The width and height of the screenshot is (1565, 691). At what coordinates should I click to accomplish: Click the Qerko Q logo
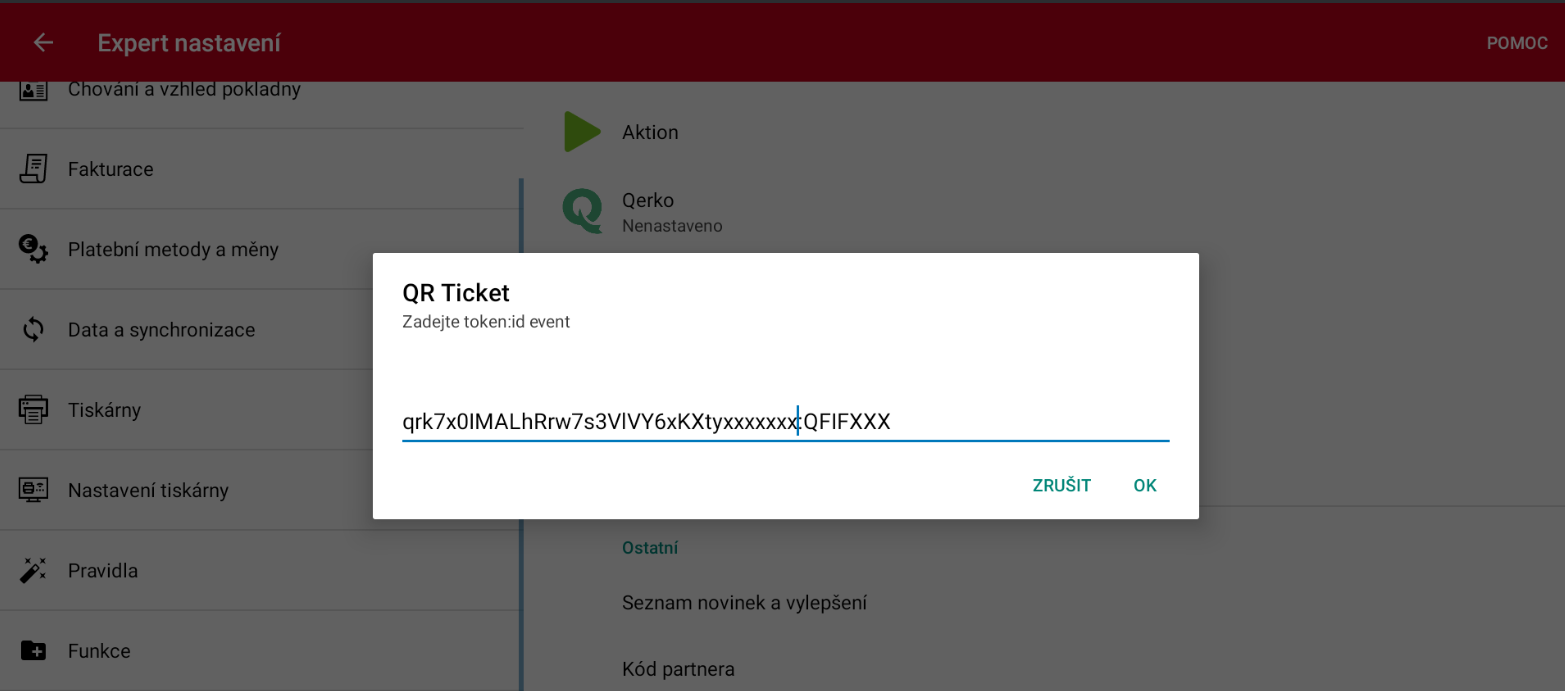(x=582, y=212)
